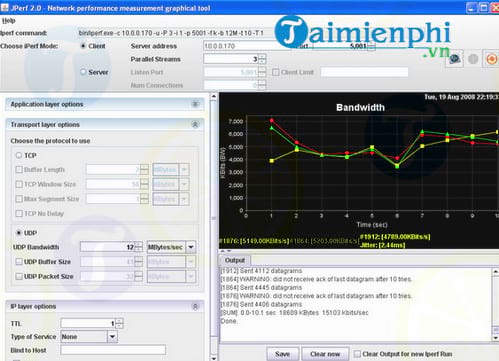The image size is (499, 361).
Task: Open the TCP Window Size units dropdown
Action: click(184, 184)
